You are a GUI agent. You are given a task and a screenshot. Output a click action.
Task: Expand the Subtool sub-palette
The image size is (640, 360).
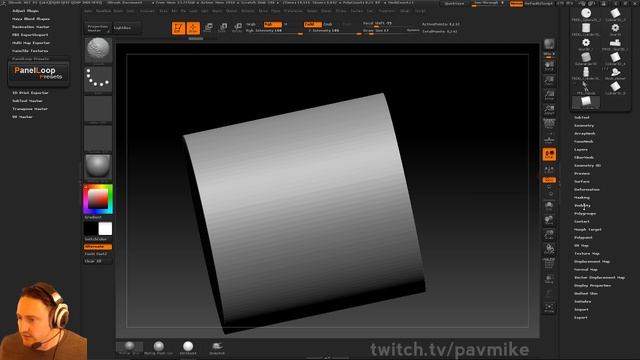[582, 118]
